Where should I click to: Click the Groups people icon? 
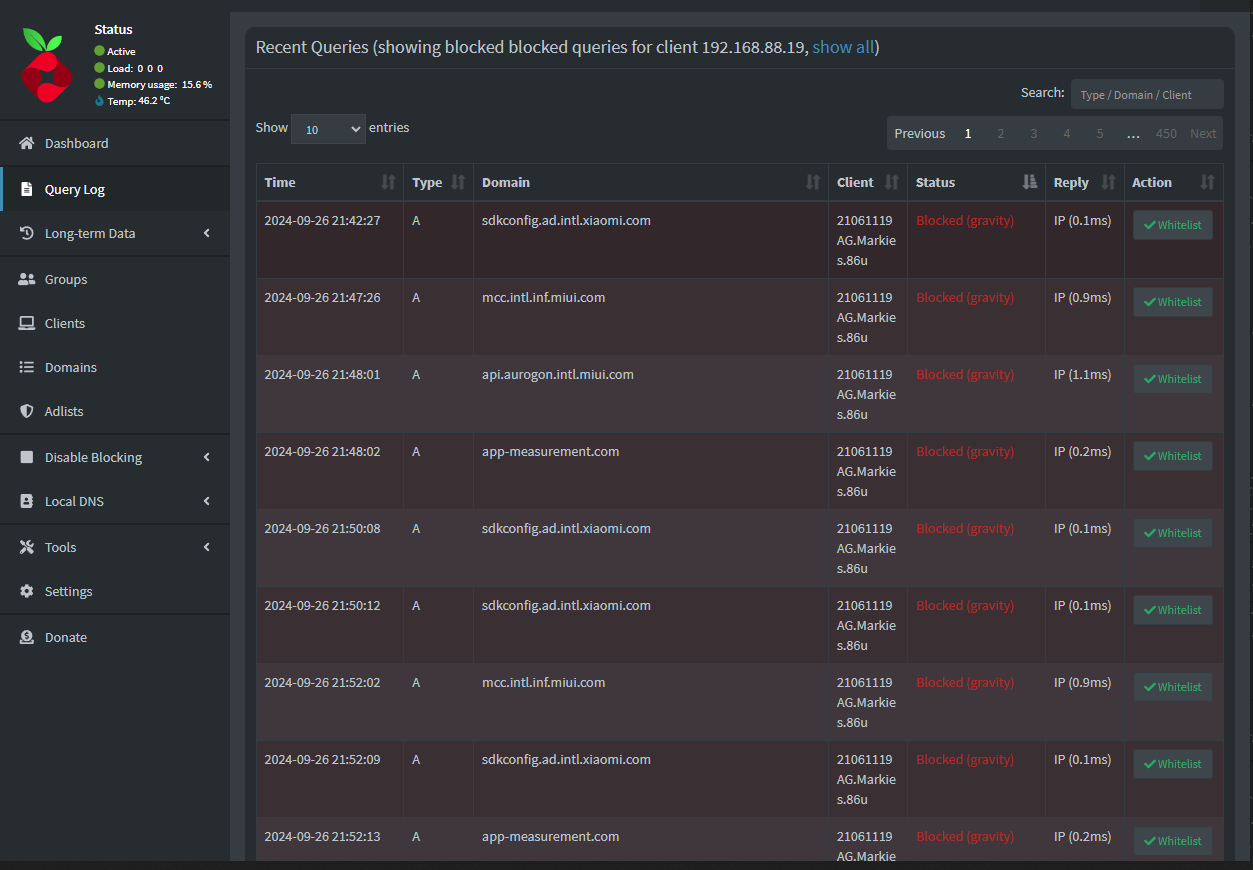27,279
